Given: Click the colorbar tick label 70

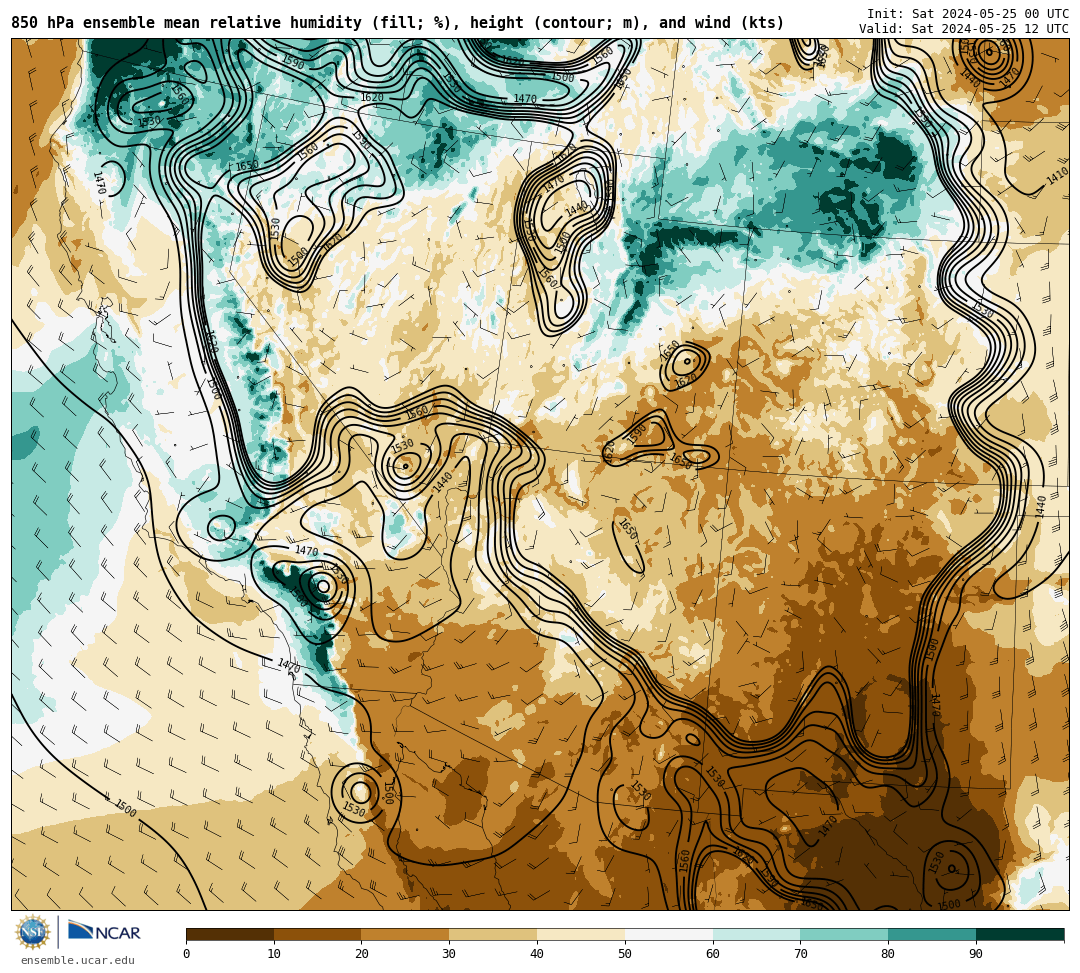Looking at the screenshot, I should pos(800,954).
